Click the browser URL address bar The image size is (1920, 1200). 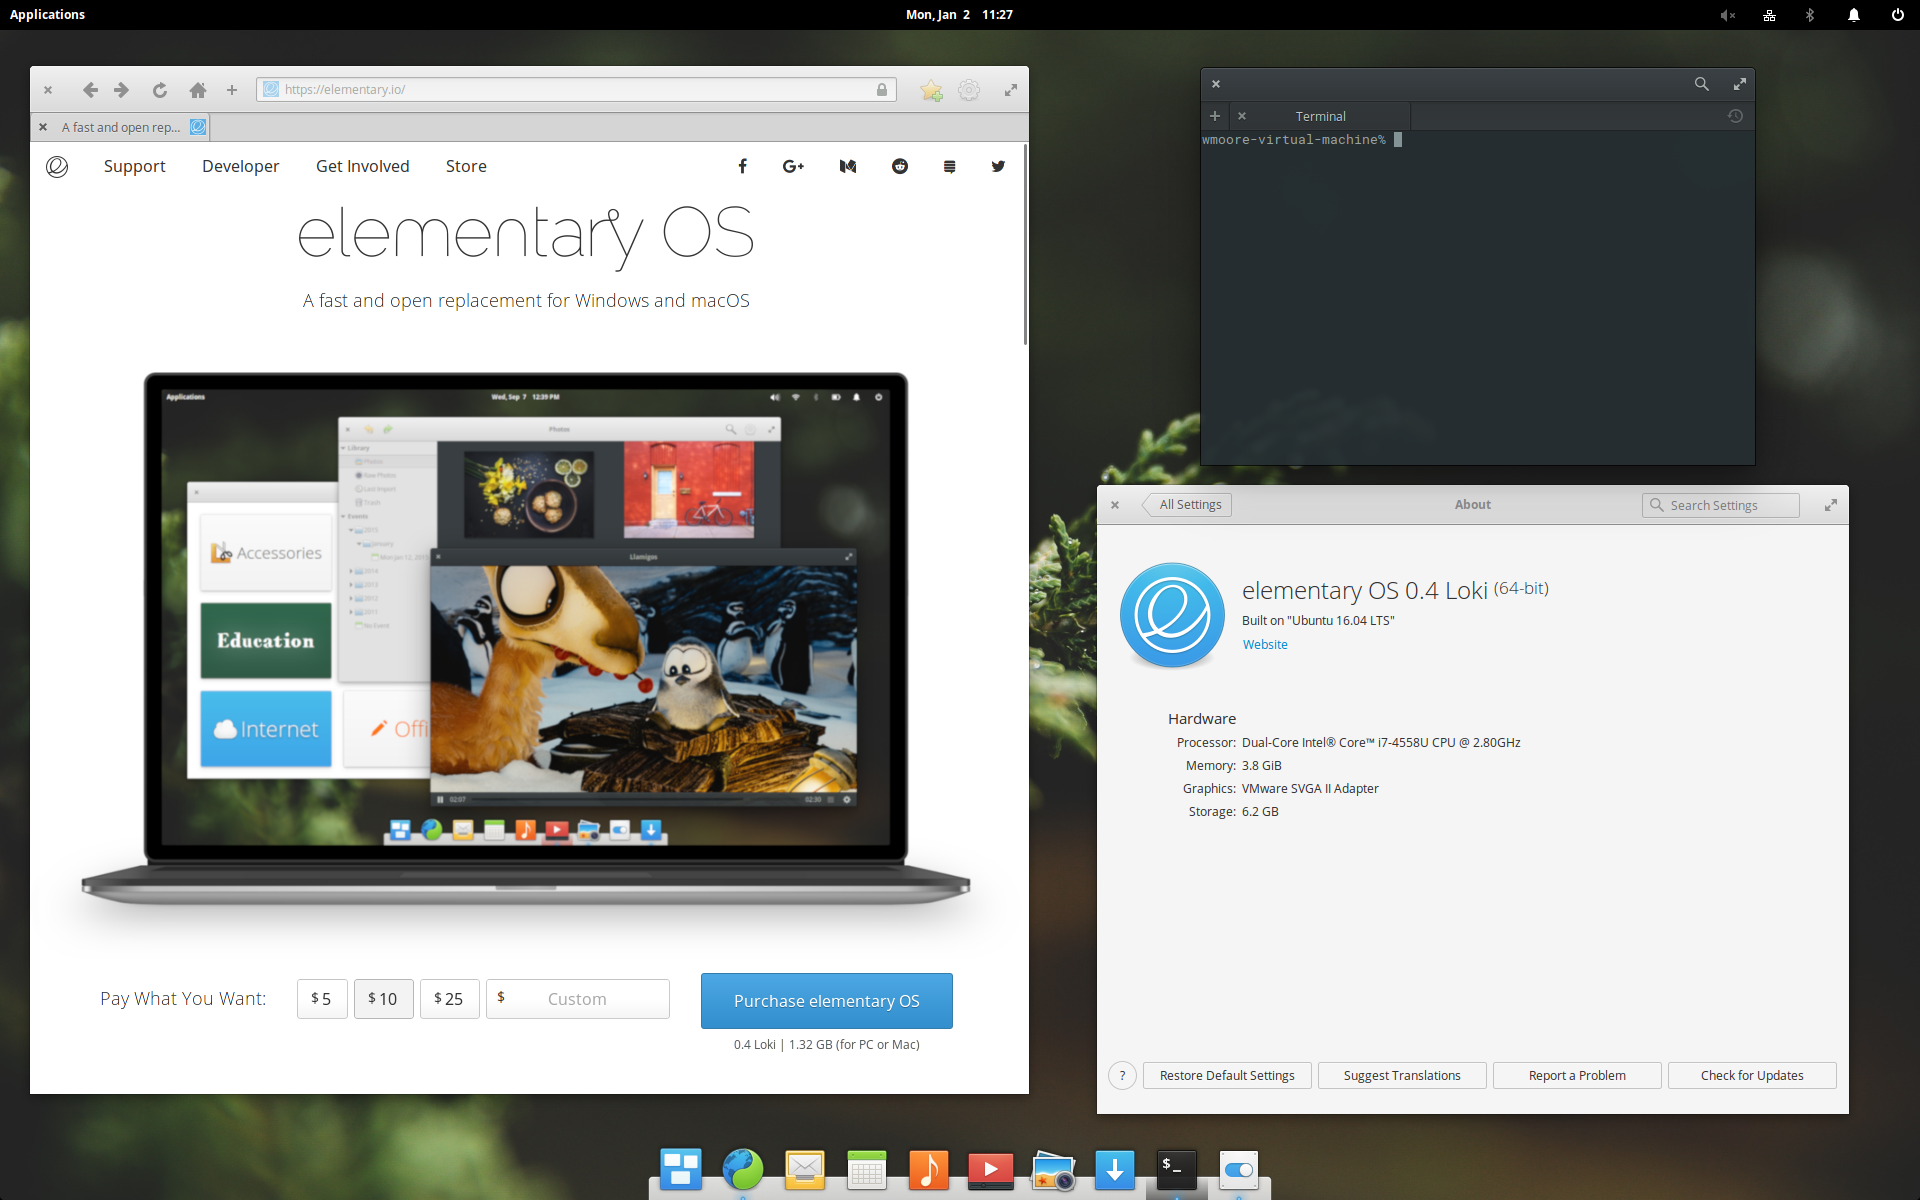coord(576,90)
